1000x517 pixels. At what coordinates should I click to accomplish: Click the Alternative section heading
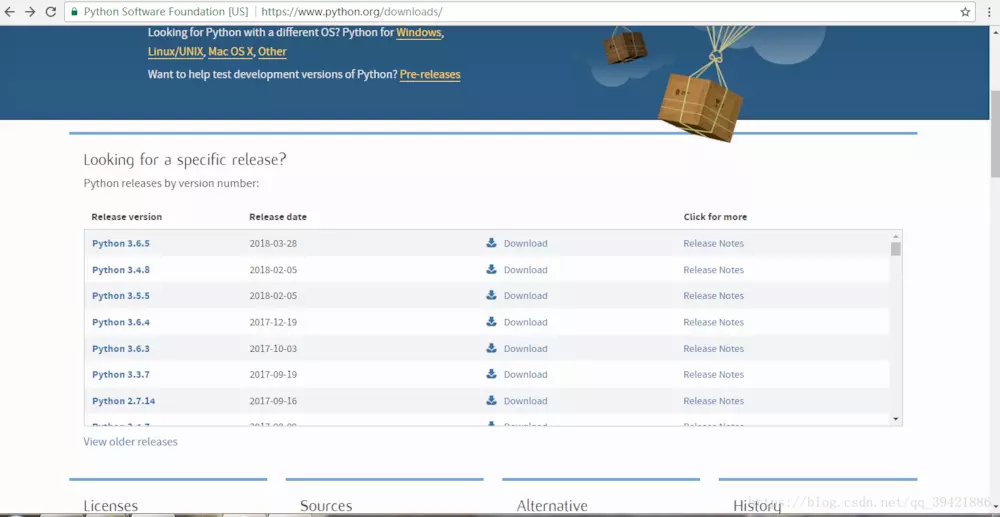click(552, 506)
